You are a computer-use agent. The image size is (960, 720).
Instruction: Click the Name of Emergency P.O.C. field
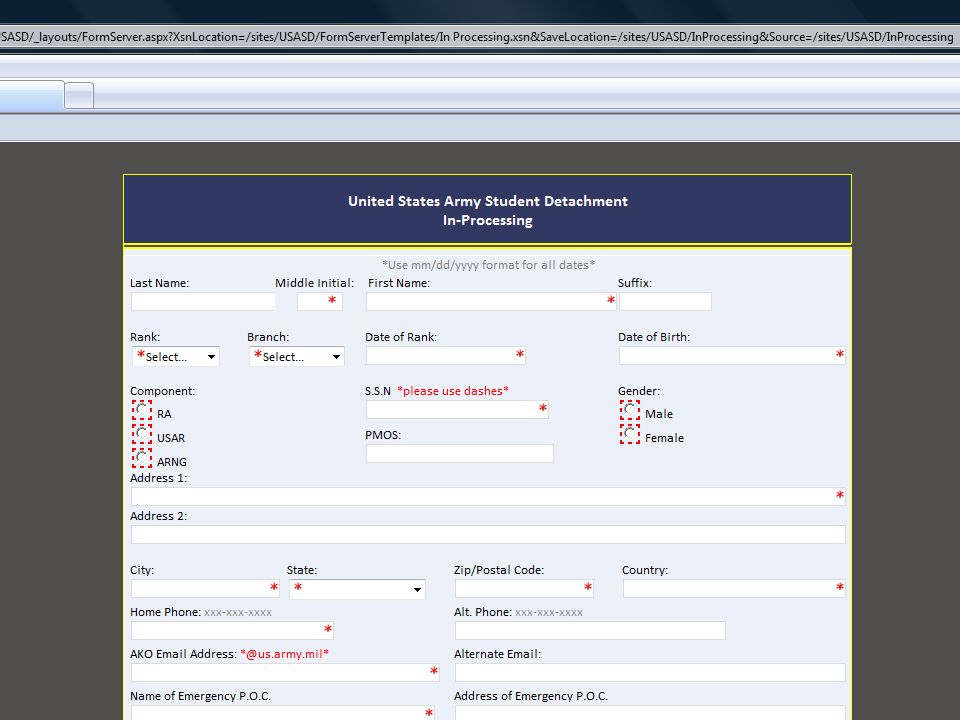click(x=283, y=713)
